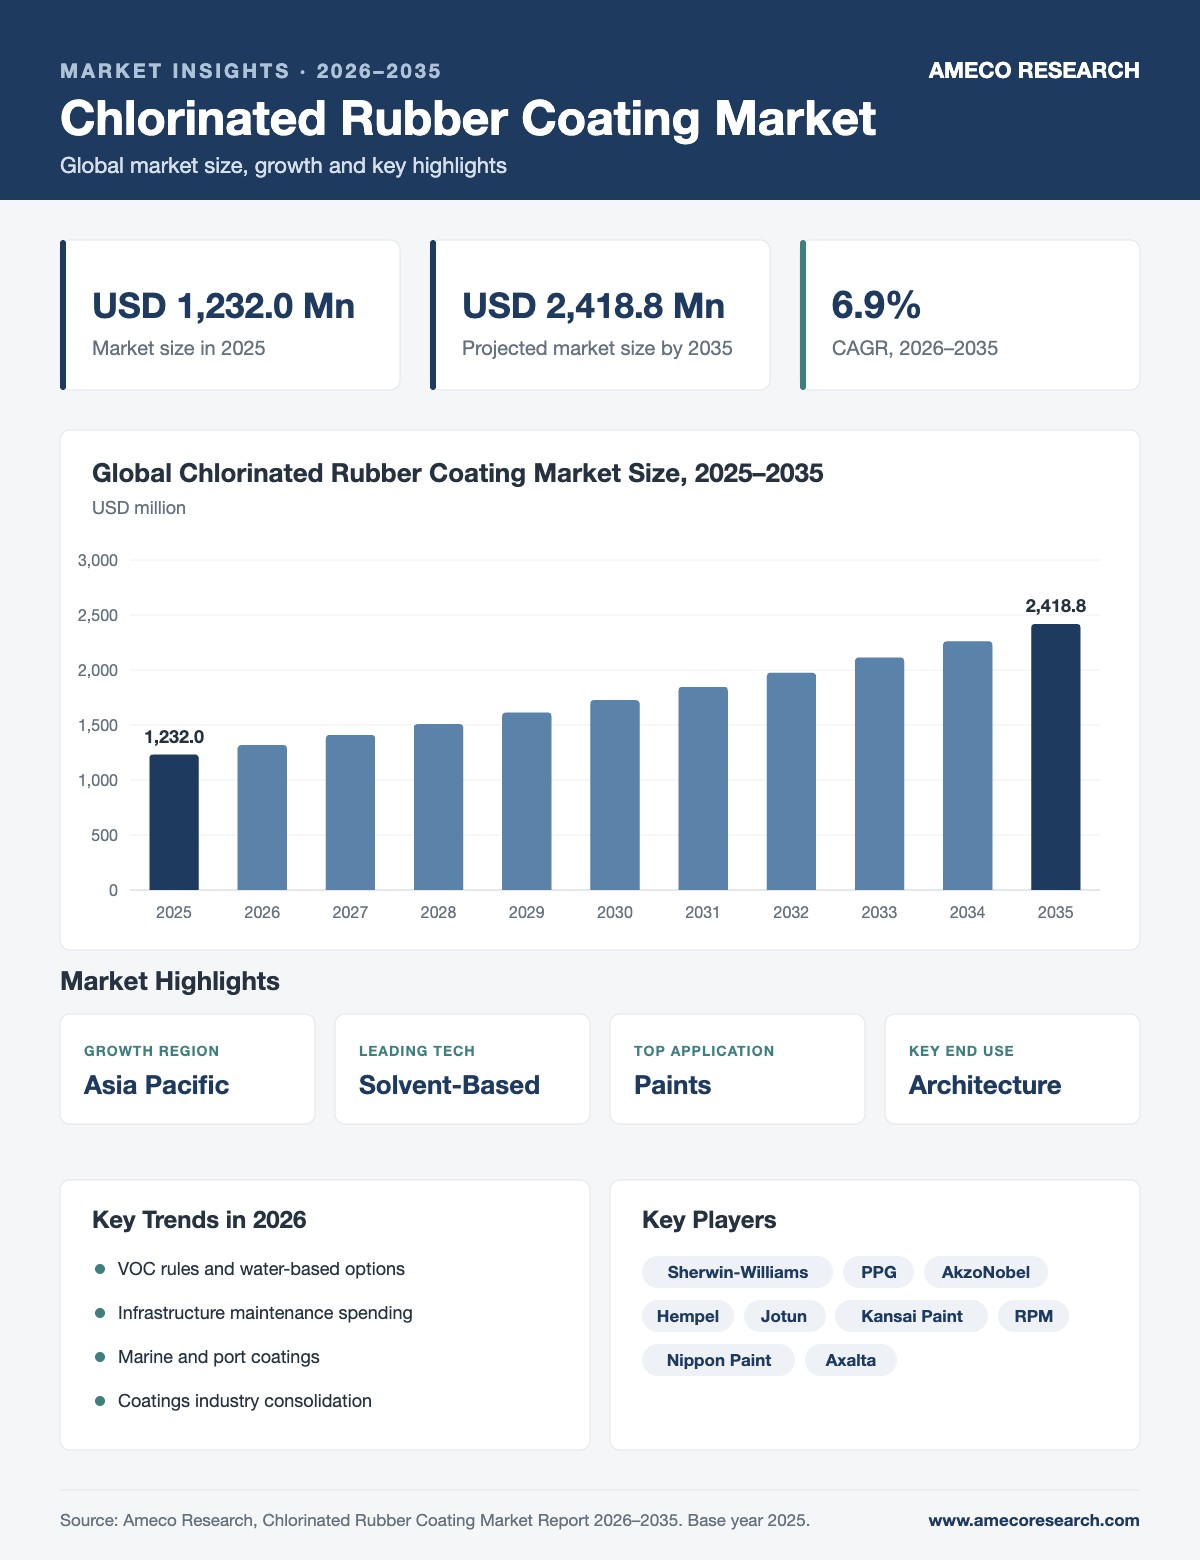The height and width of the screenshot is (1560, 1200).
Task: Click 'MARKET INSIGHTS · 2026–2035' header label
Action: click(251, 71)
